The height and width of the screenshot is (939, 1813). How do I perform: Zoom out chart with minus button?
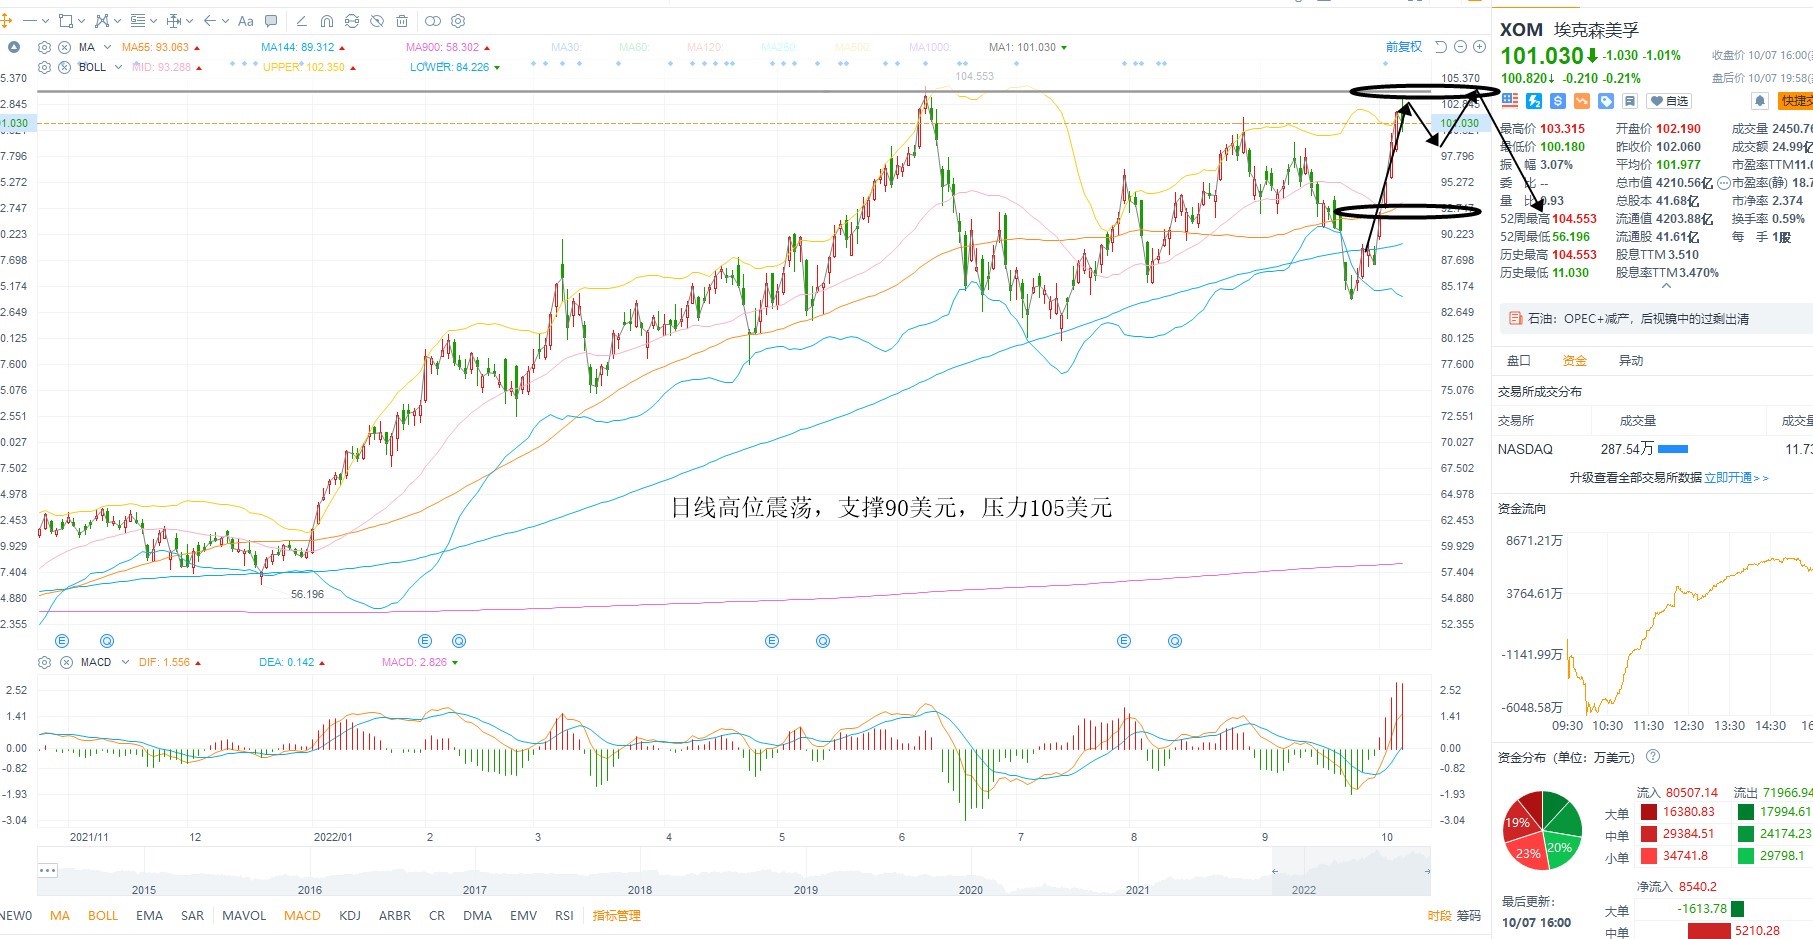pyautogui.click(x=1460, y=47)
